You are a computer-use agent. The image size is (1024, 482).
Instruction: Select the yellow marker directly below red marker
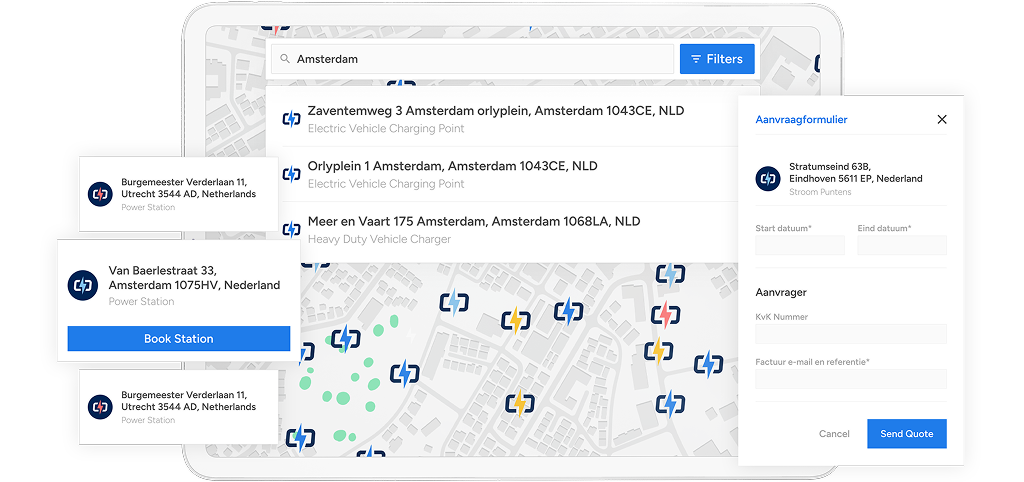[658, 351]
